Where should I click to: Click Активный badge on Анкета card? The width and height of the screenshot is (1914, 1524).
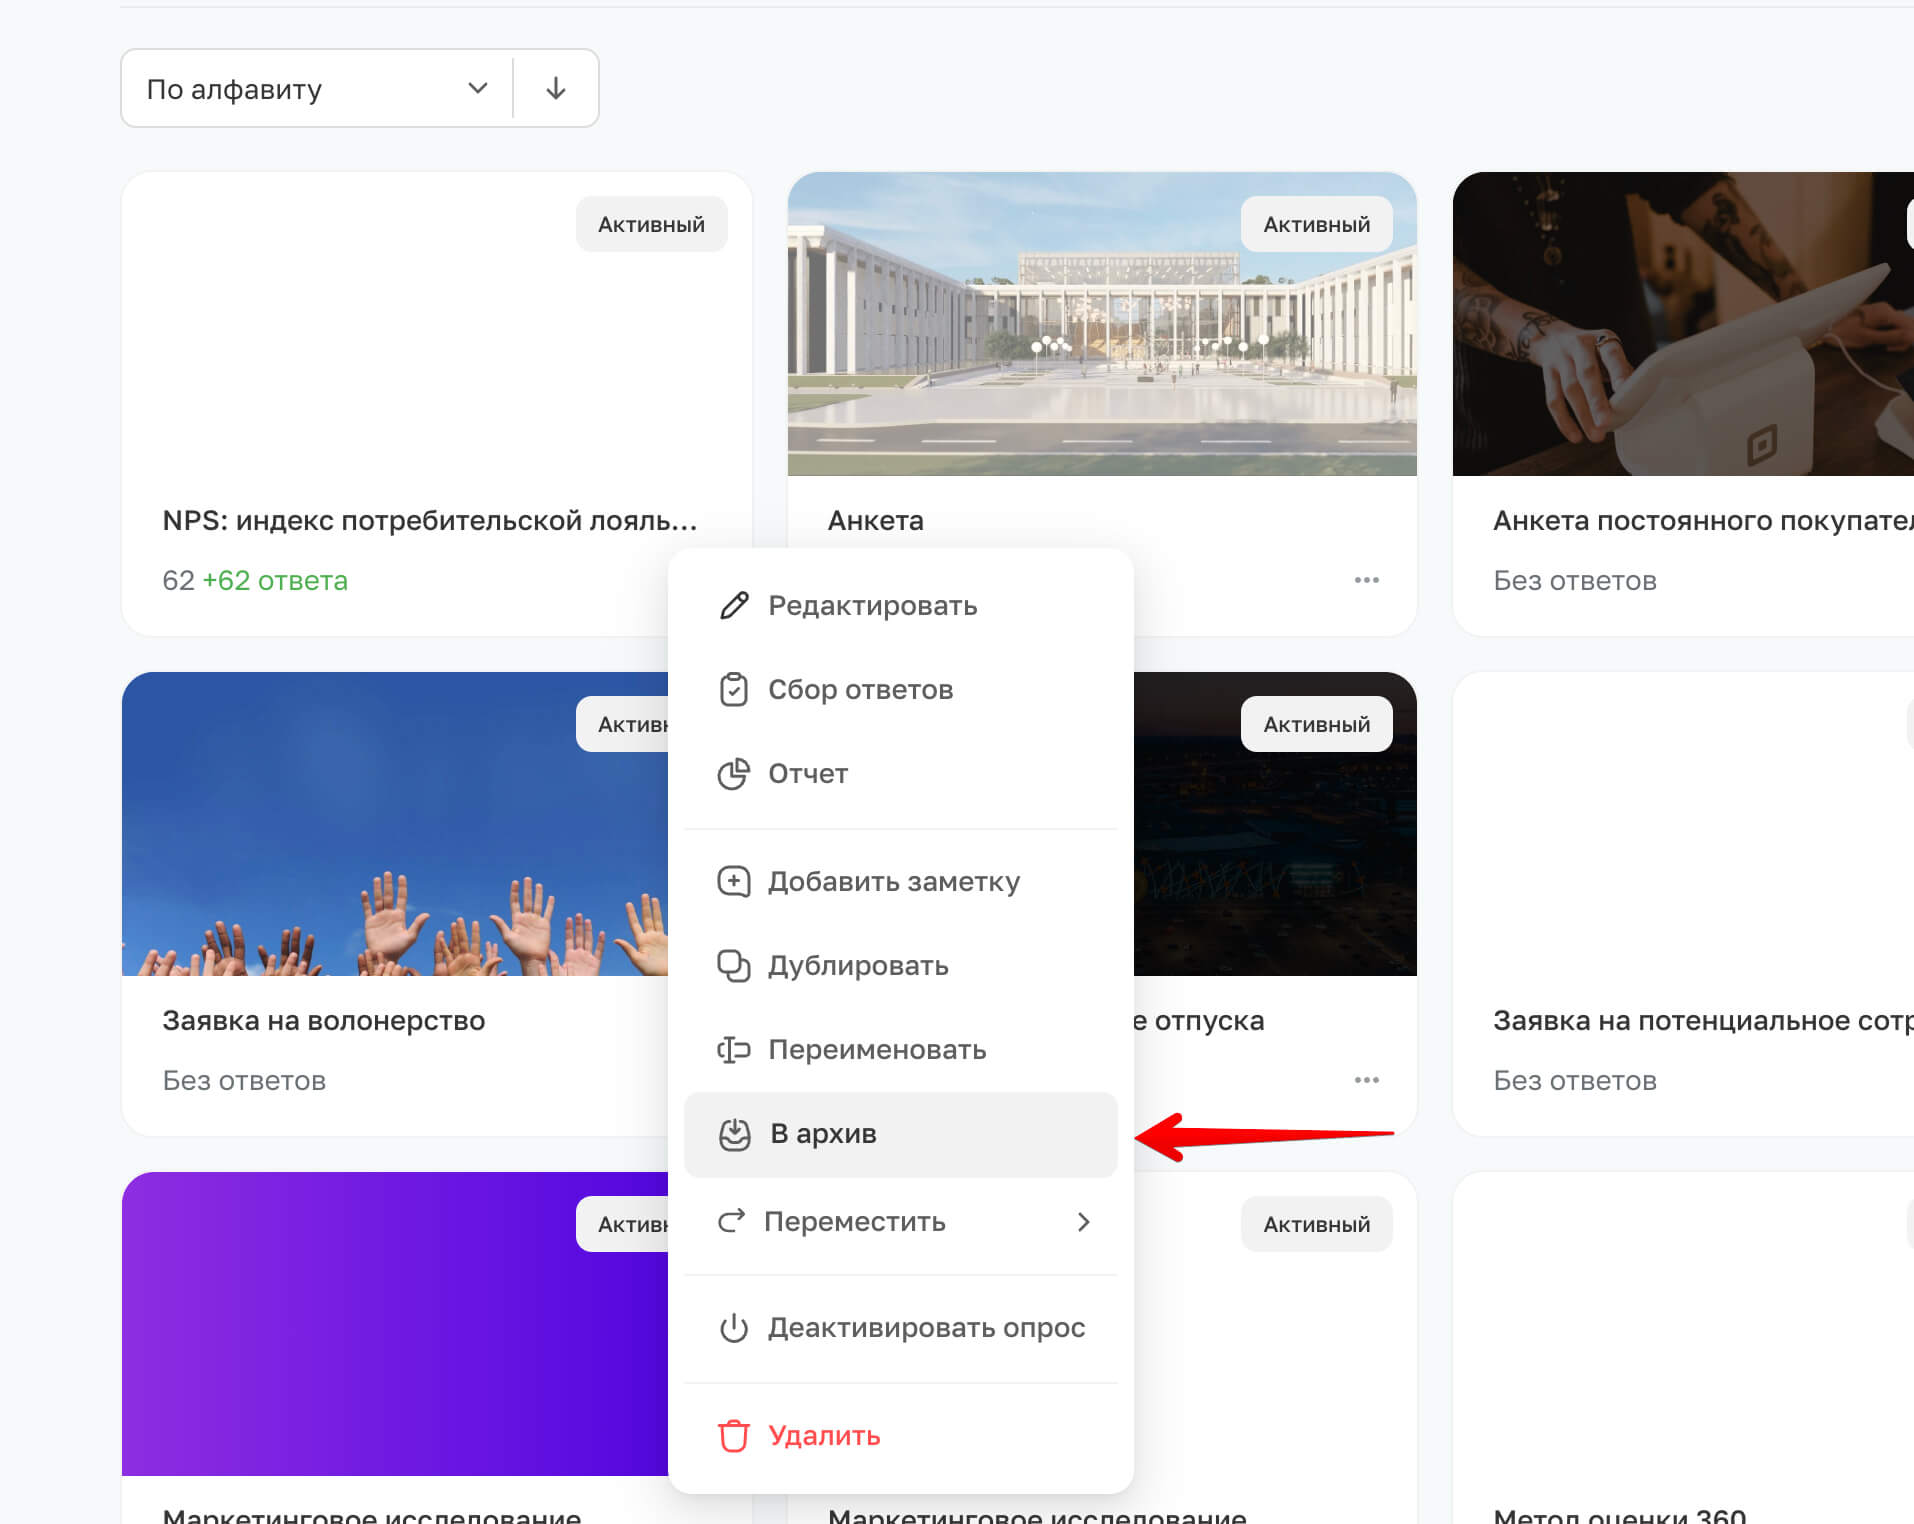pyautogui.click(x=1316, y=224)
